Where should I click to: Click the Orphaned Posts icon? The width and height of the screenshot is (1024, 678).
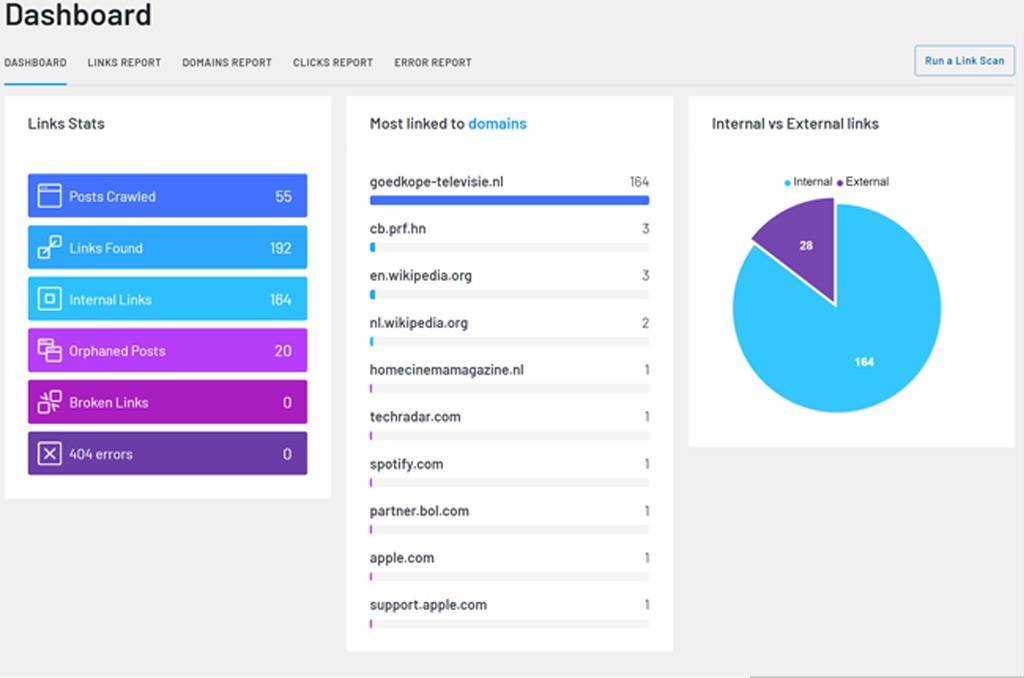coord(49,351)
